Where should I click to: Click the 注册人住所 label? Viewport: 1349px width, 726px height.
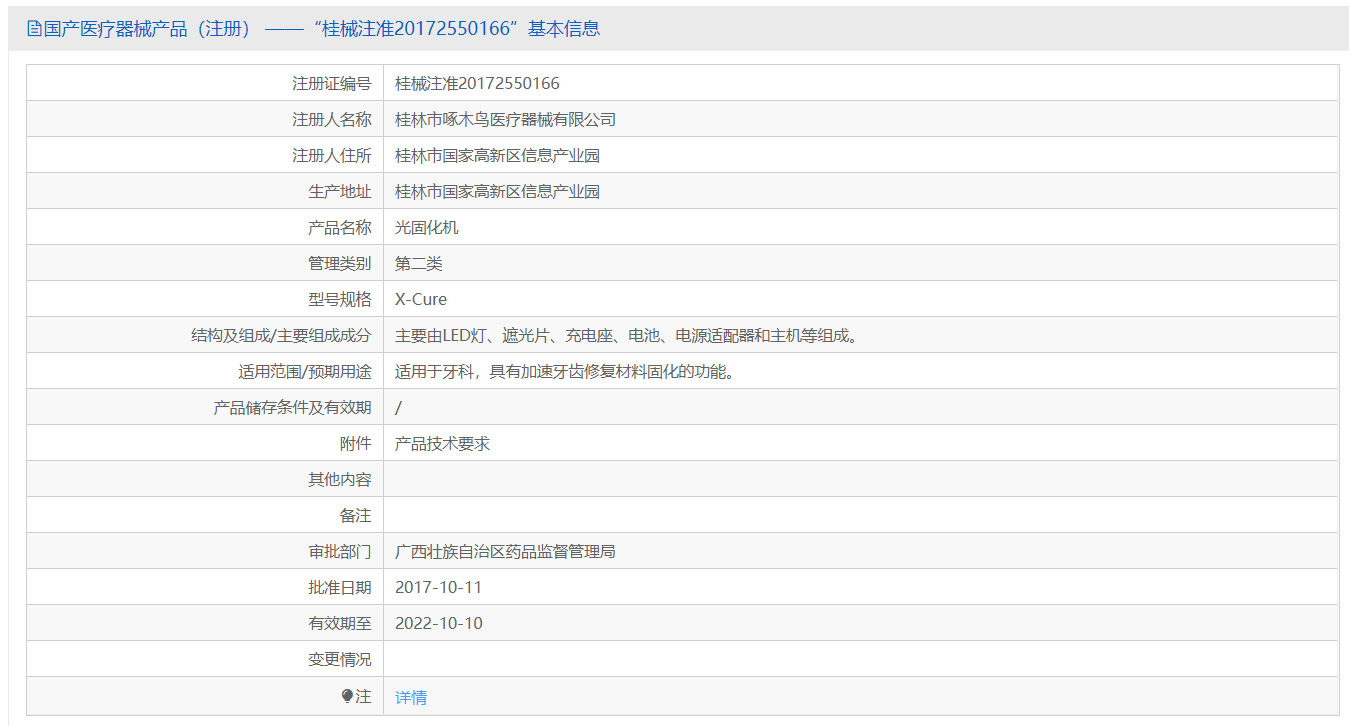tap(331, 155)
